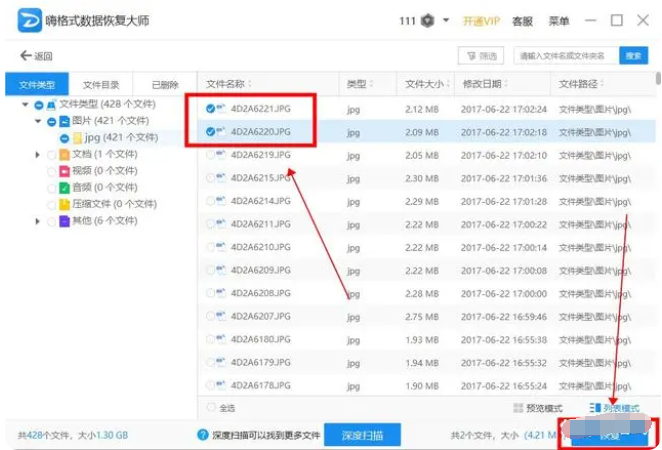The height and width of the screenshot is (450, 662).
Task: Switch to the 文件目录 tab
Action: (101, 85)
